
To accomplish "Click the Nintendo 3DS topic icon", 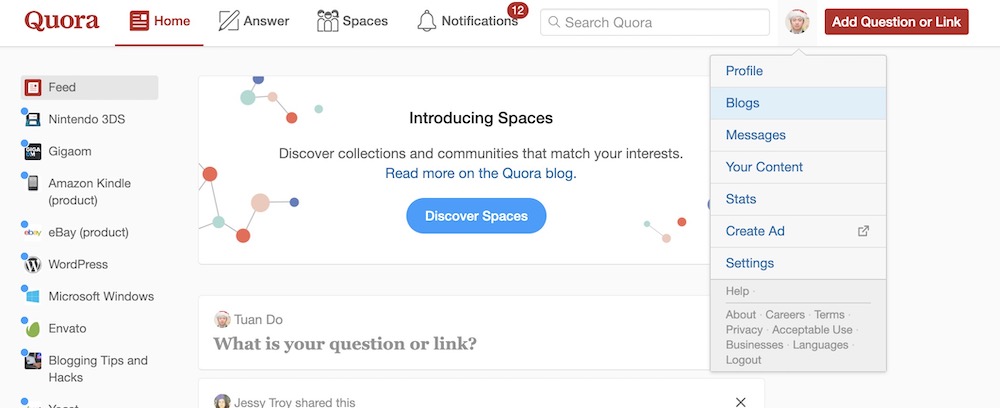I will tap(33, 120).
